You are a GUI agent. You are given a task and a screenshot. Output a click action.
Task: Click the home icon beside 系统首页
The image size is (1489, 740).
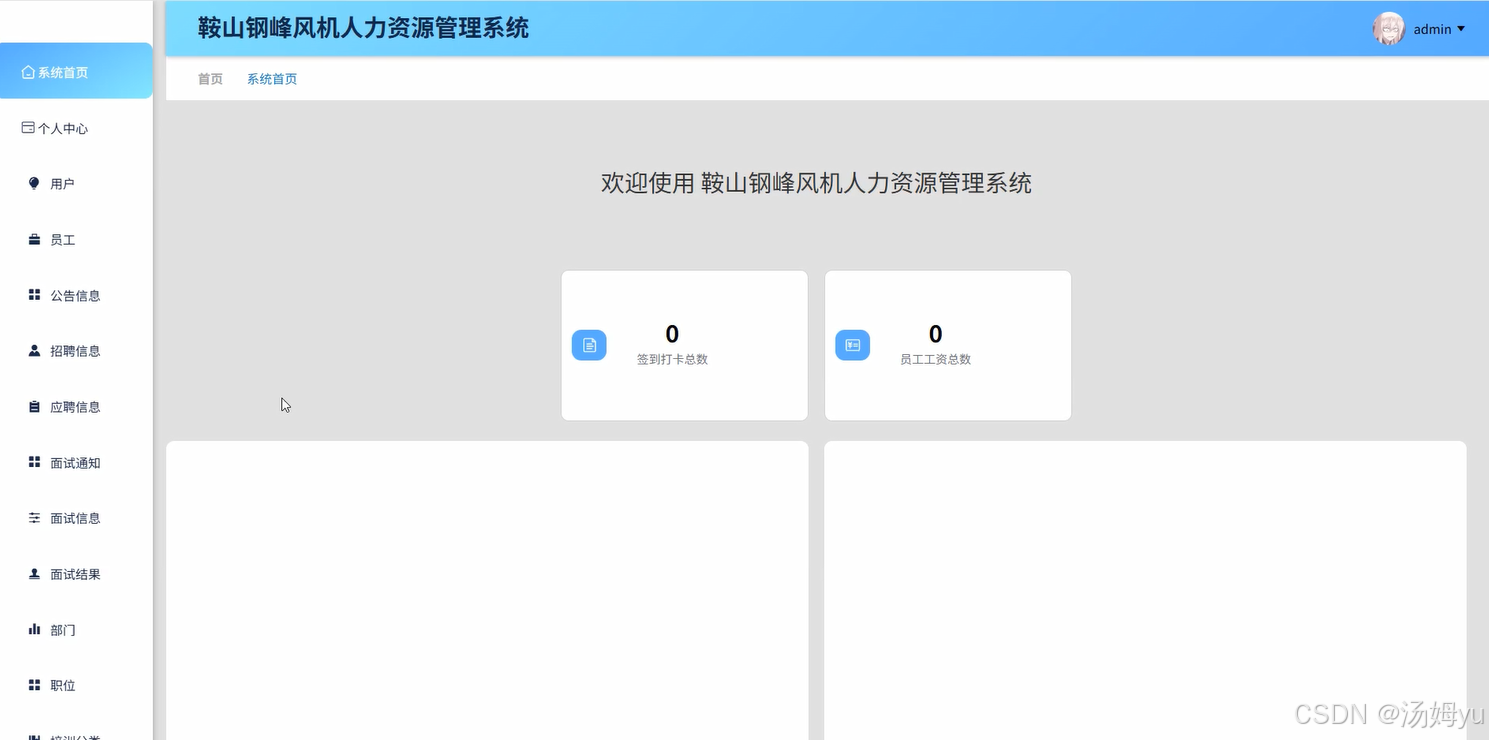click(x=28, y=72)
